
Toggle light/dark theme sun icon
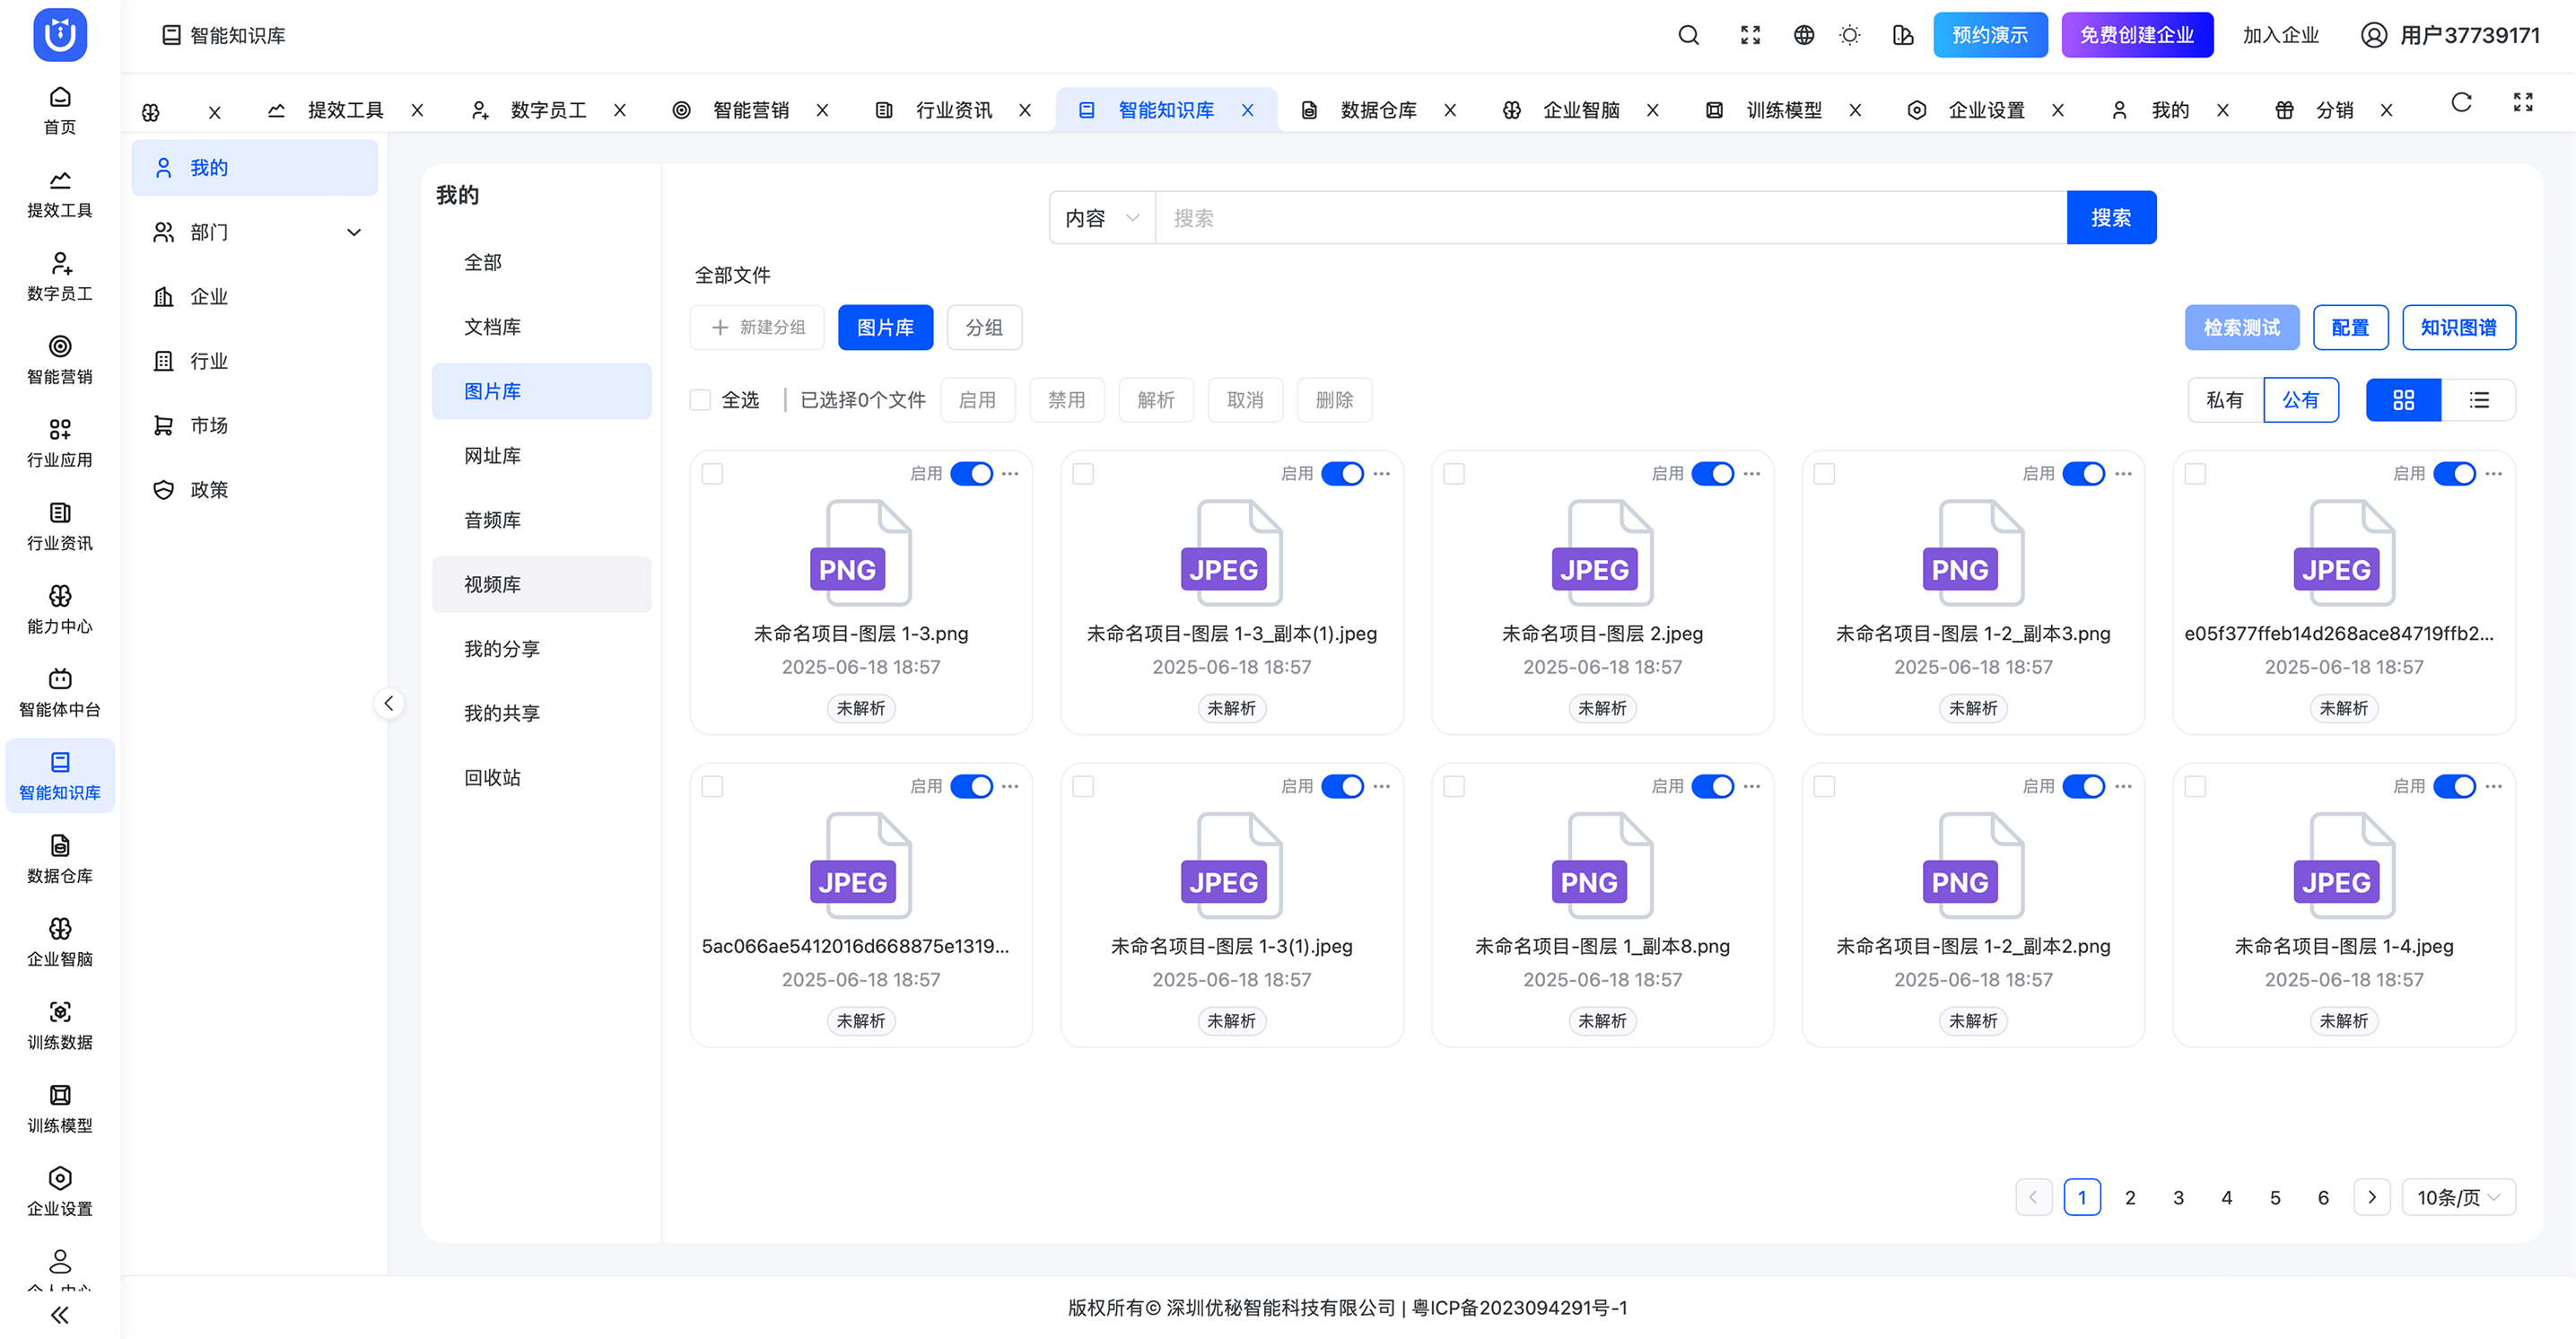pyautogui.click(x=1850, y=35)
